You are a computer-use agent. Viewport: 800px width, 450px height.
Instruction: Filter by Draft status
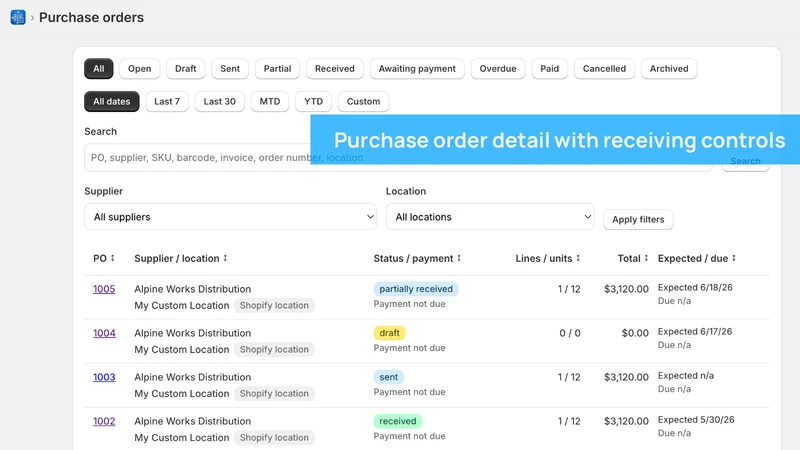[x=186, y=69]
